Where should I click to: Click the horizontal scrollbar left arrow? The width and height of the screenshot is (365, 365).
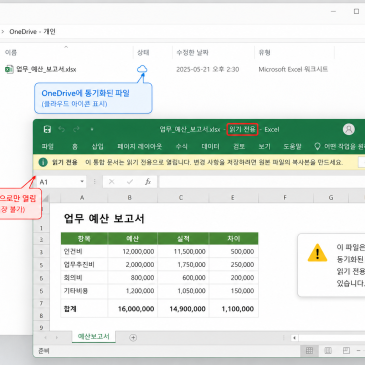tap(294, 338)
